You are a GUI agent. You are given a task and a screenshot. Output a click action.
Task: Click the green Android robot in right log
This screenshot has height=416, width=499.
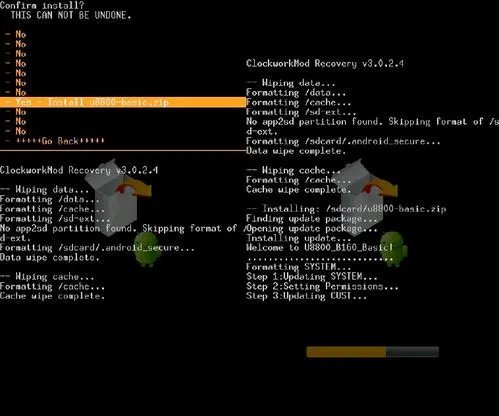(x=393, y=248)
